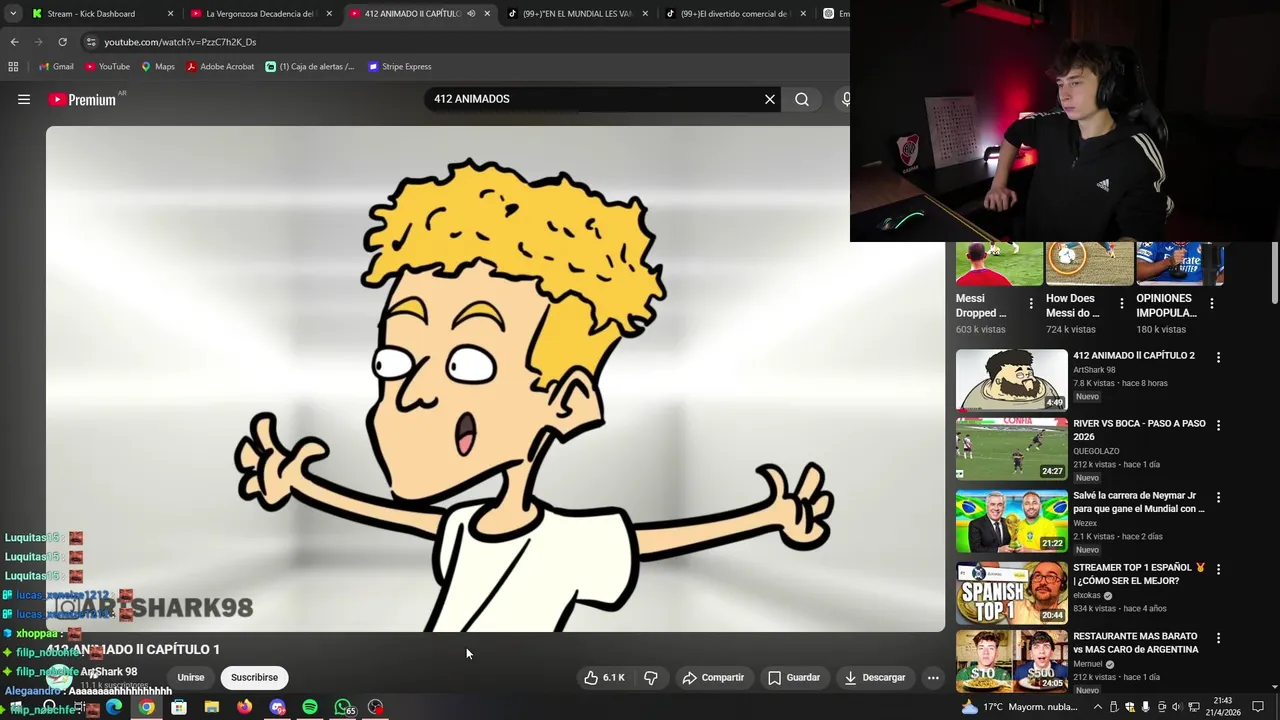The image size is (1280, 720).
Task: Clear the search text with the X
Action: tap(770, 99)
